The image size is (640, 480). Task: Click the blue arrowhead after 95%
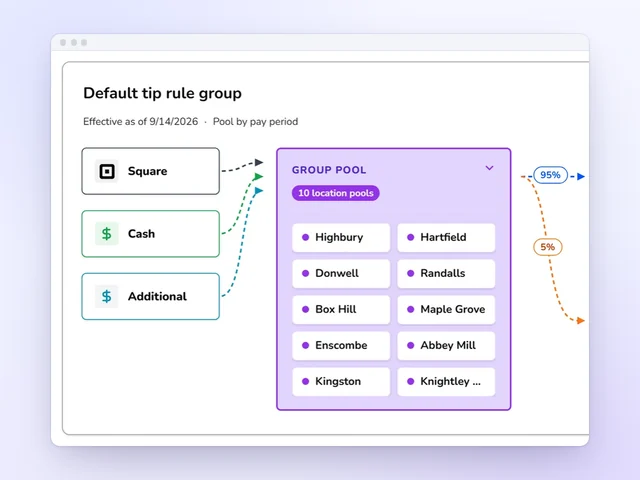point(581,176)
